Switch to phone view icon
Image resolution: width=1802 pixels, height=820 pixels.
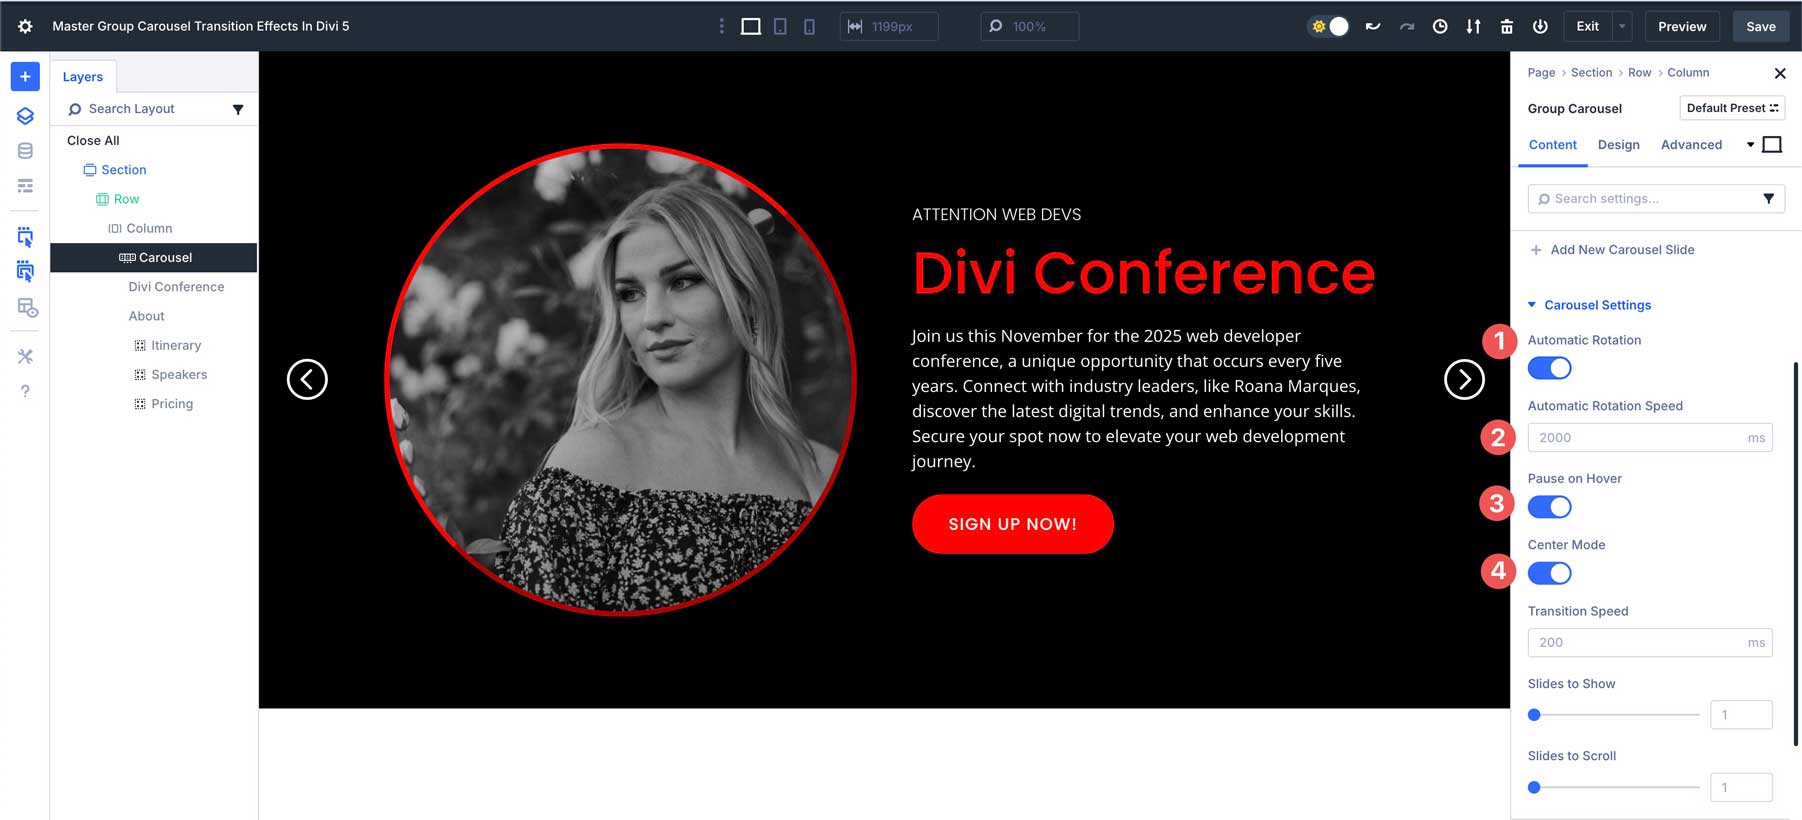[809, 26]
